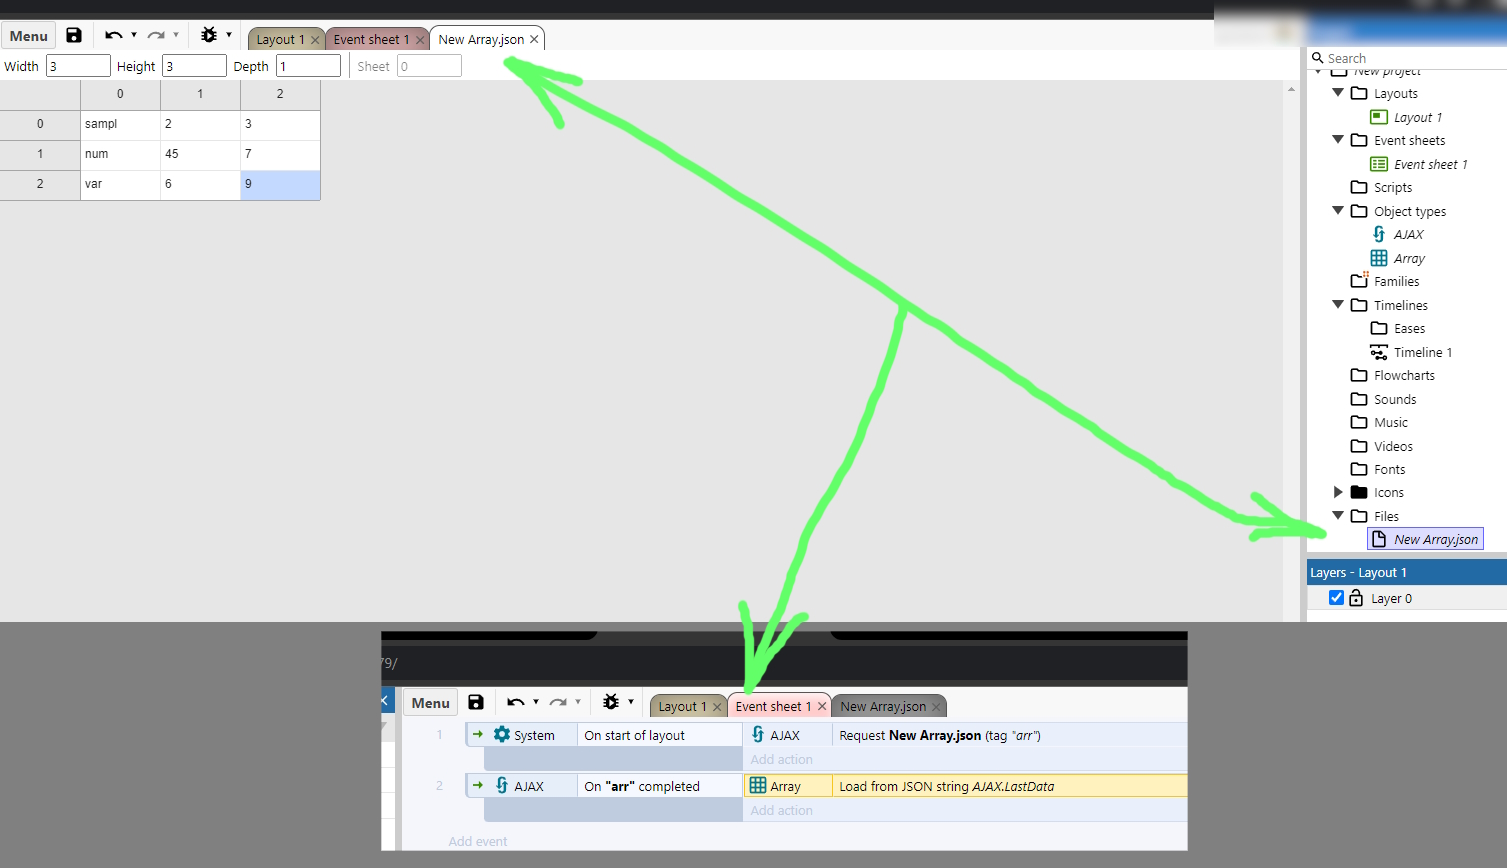Open the Menu button in the top toolbar

pos(29,36)
